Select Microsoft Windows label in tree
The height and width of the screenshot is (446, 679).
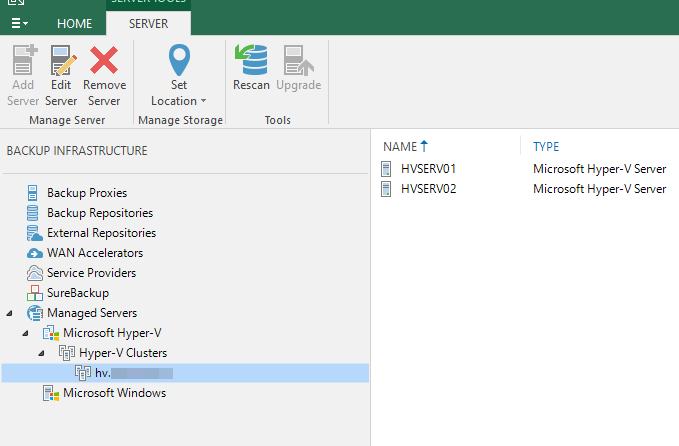(114, 393)
